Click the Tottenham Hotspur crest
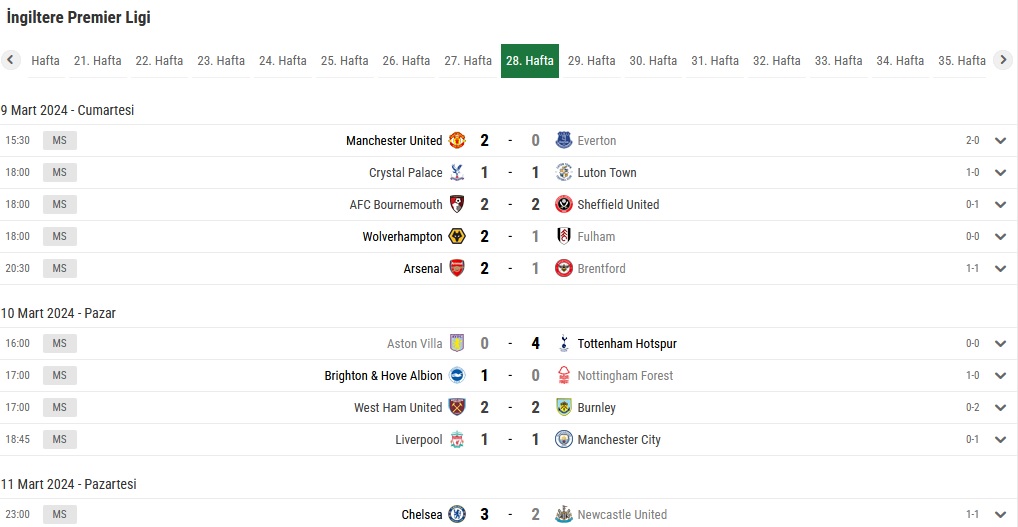The height and width of the screenshot is (527, 1018). tap(564, 343)
